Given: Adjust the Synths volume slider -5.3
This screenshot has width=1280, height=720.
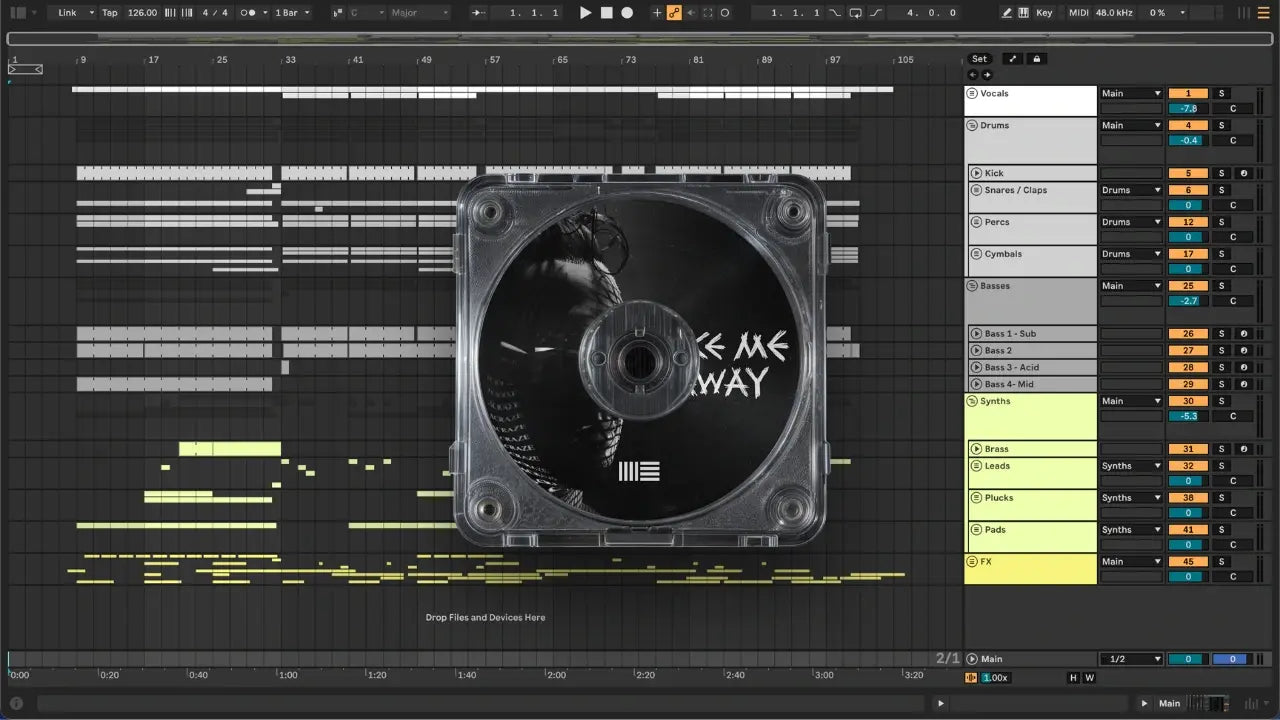Looking at the screenshot, I should [1188, 416].
